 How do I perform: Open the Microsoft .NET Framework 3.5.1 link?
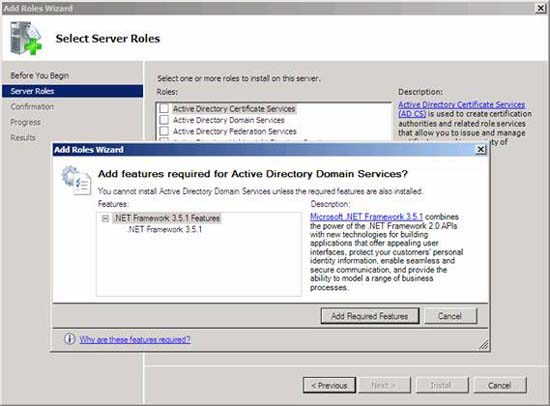pos(367,217)
